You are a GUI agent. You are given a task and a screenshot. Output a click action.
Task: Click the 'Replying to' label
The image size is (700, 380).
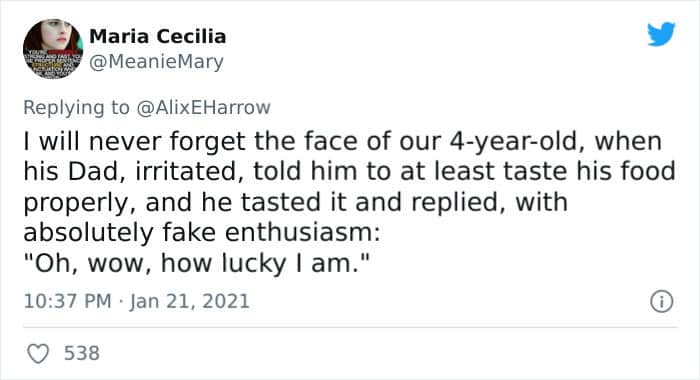76,108
